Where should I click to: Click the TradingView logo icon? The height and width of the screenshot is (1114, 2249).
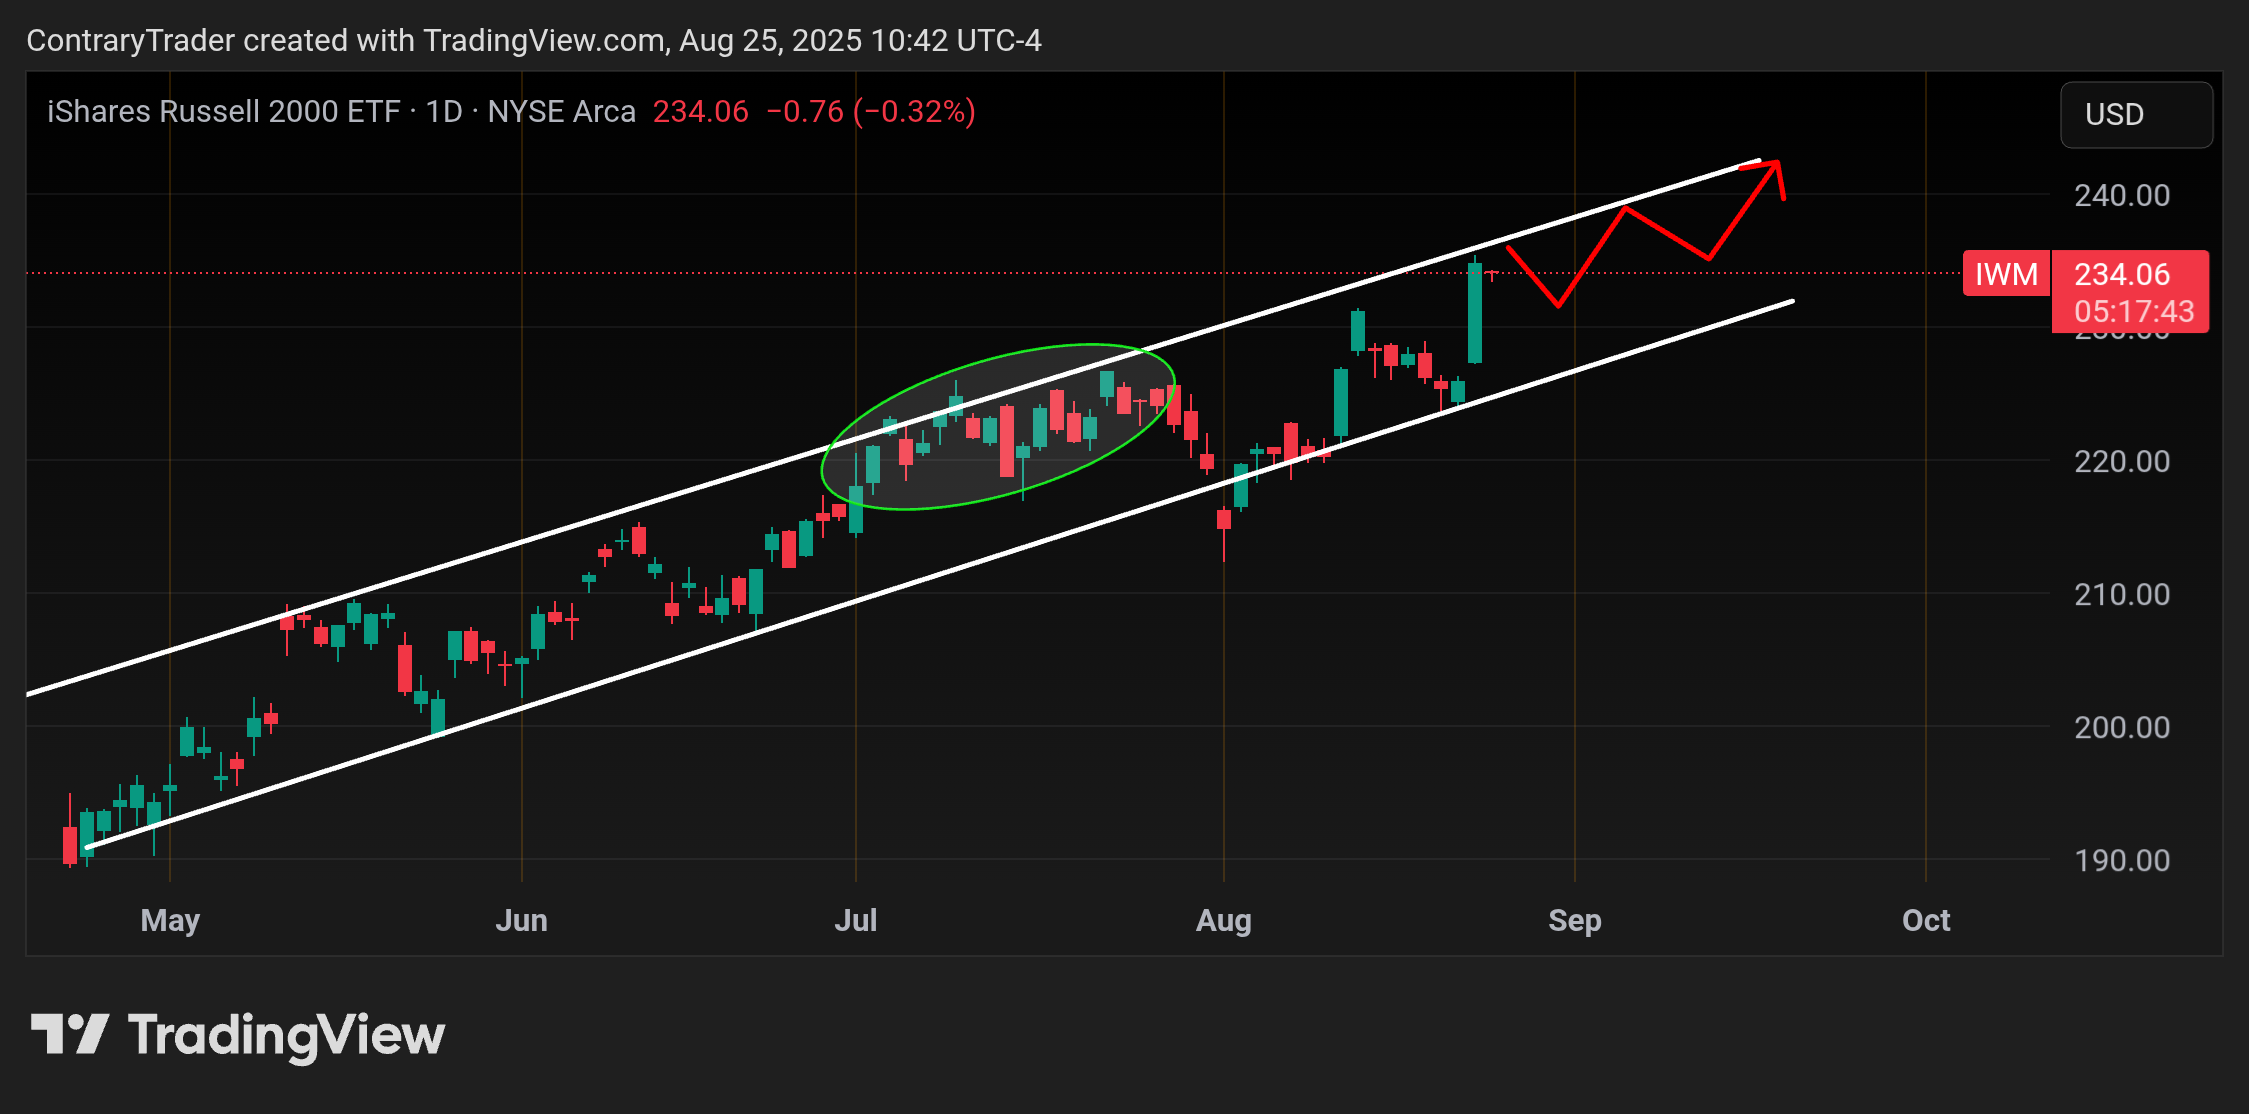(69, 1034)
